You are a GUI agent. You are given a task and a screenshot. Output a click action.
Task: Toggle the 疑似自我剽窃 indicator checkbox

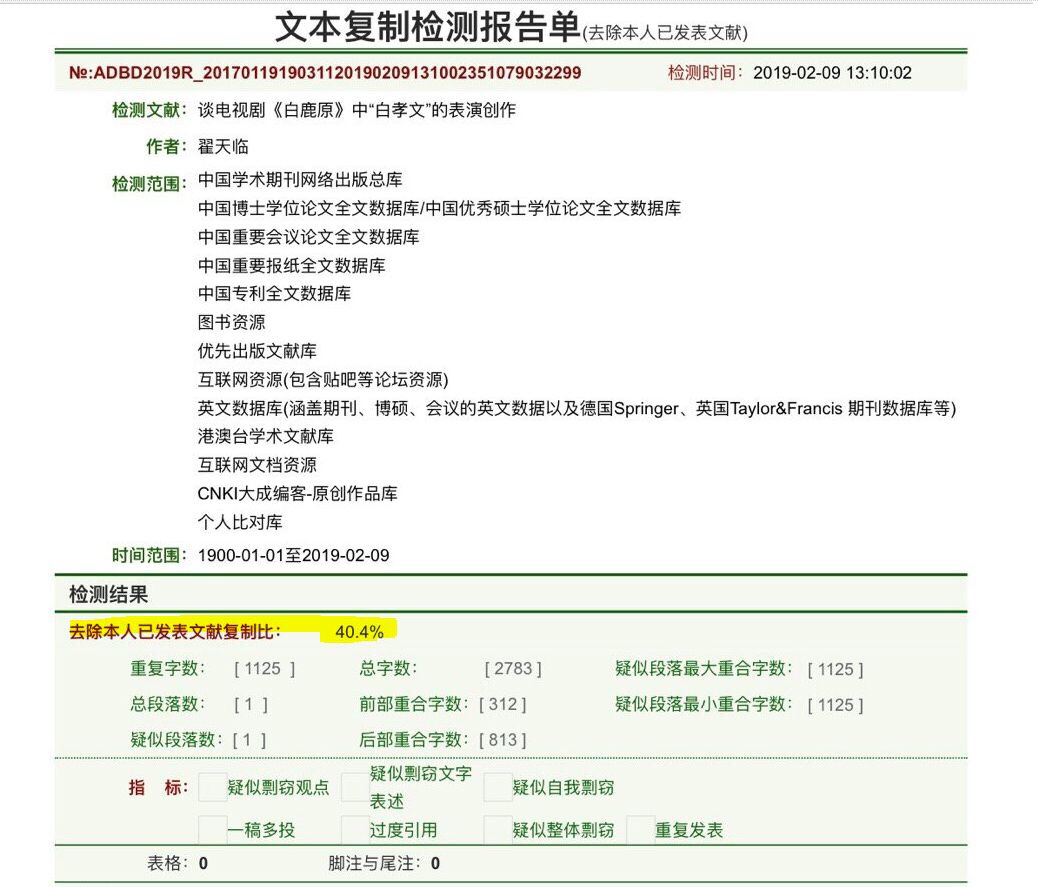click(498, 787)
